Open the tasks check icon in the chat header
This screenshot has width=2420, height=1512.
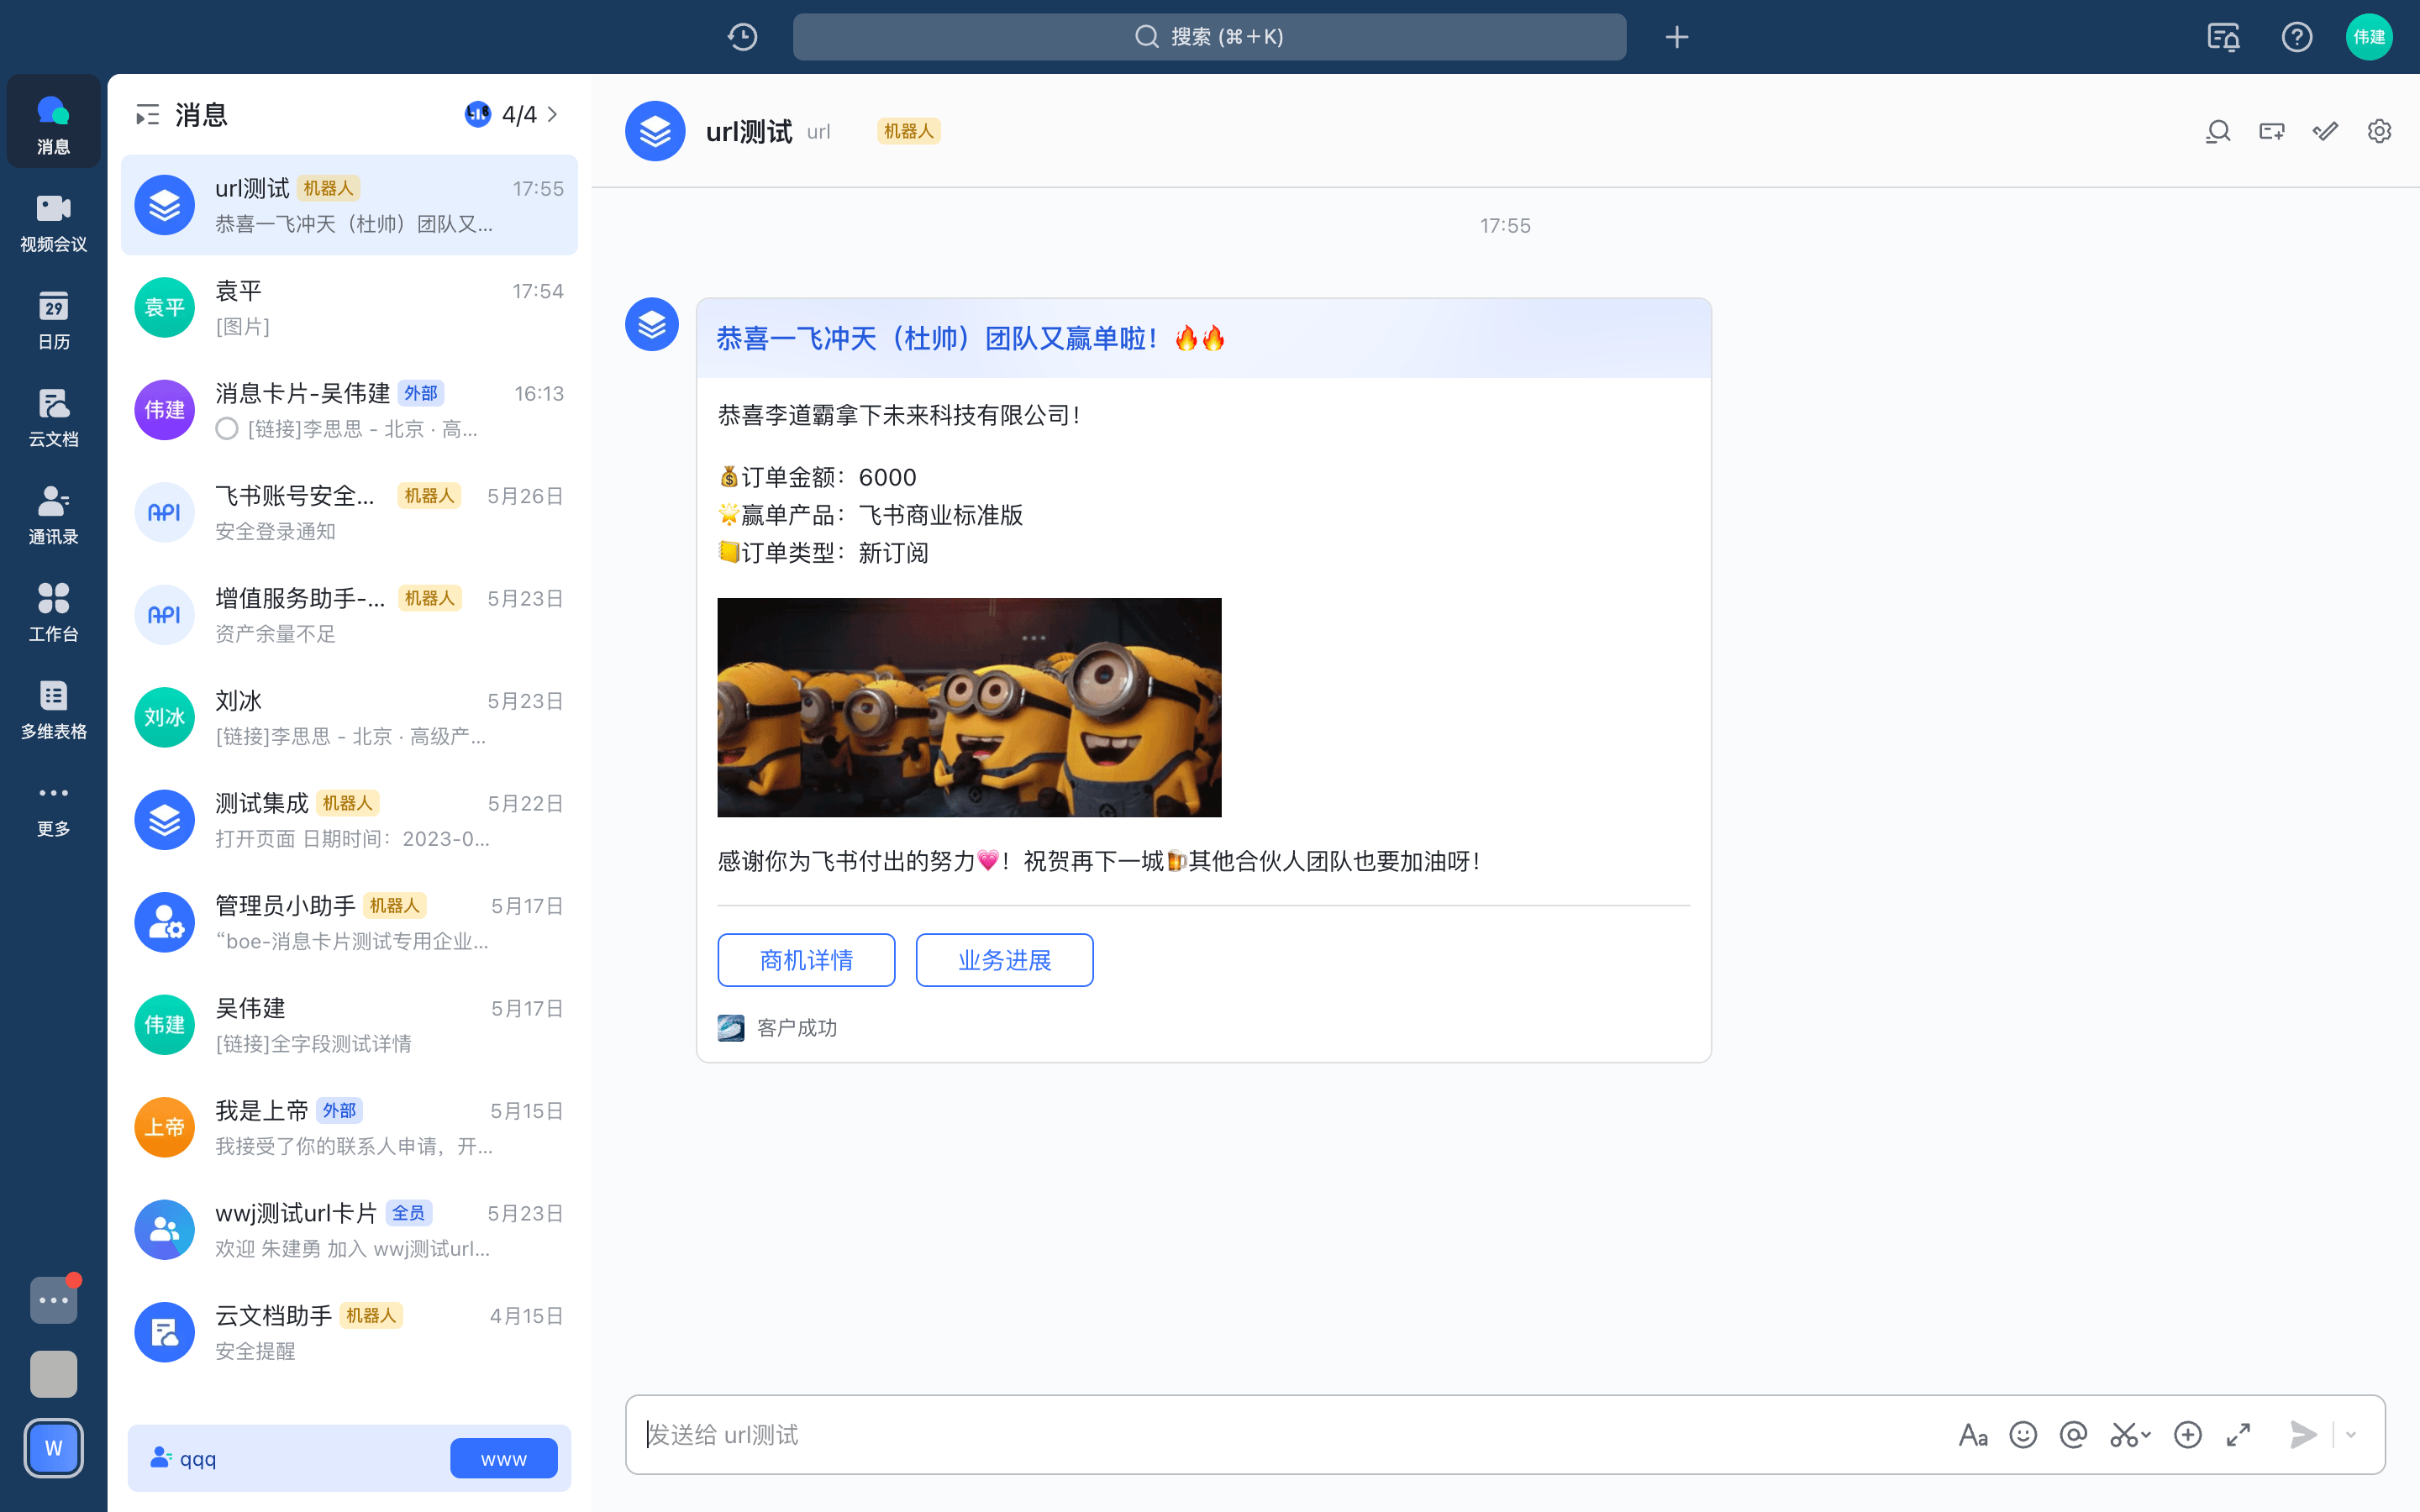[x=2325, y=131]
